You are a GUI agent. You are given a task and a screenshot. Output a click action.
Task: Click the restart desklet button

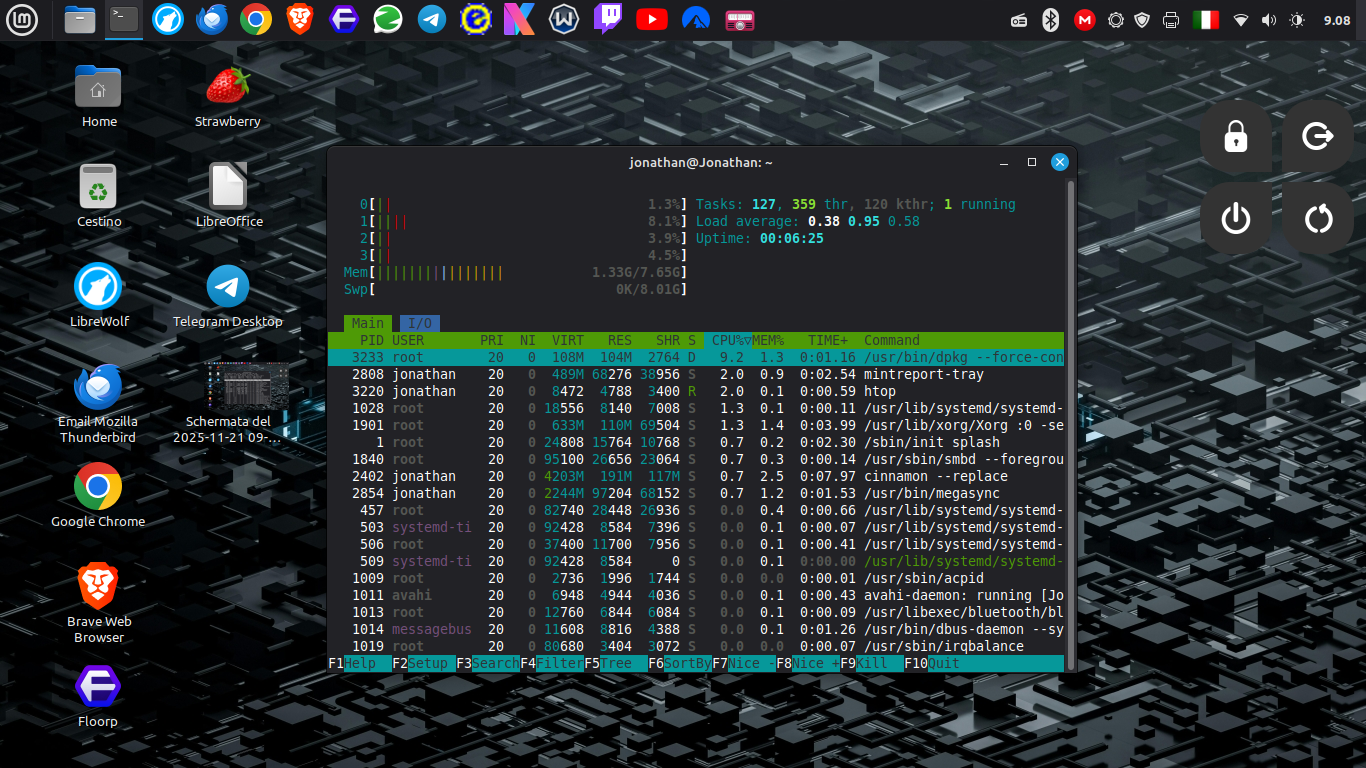tap(1318, 218)
